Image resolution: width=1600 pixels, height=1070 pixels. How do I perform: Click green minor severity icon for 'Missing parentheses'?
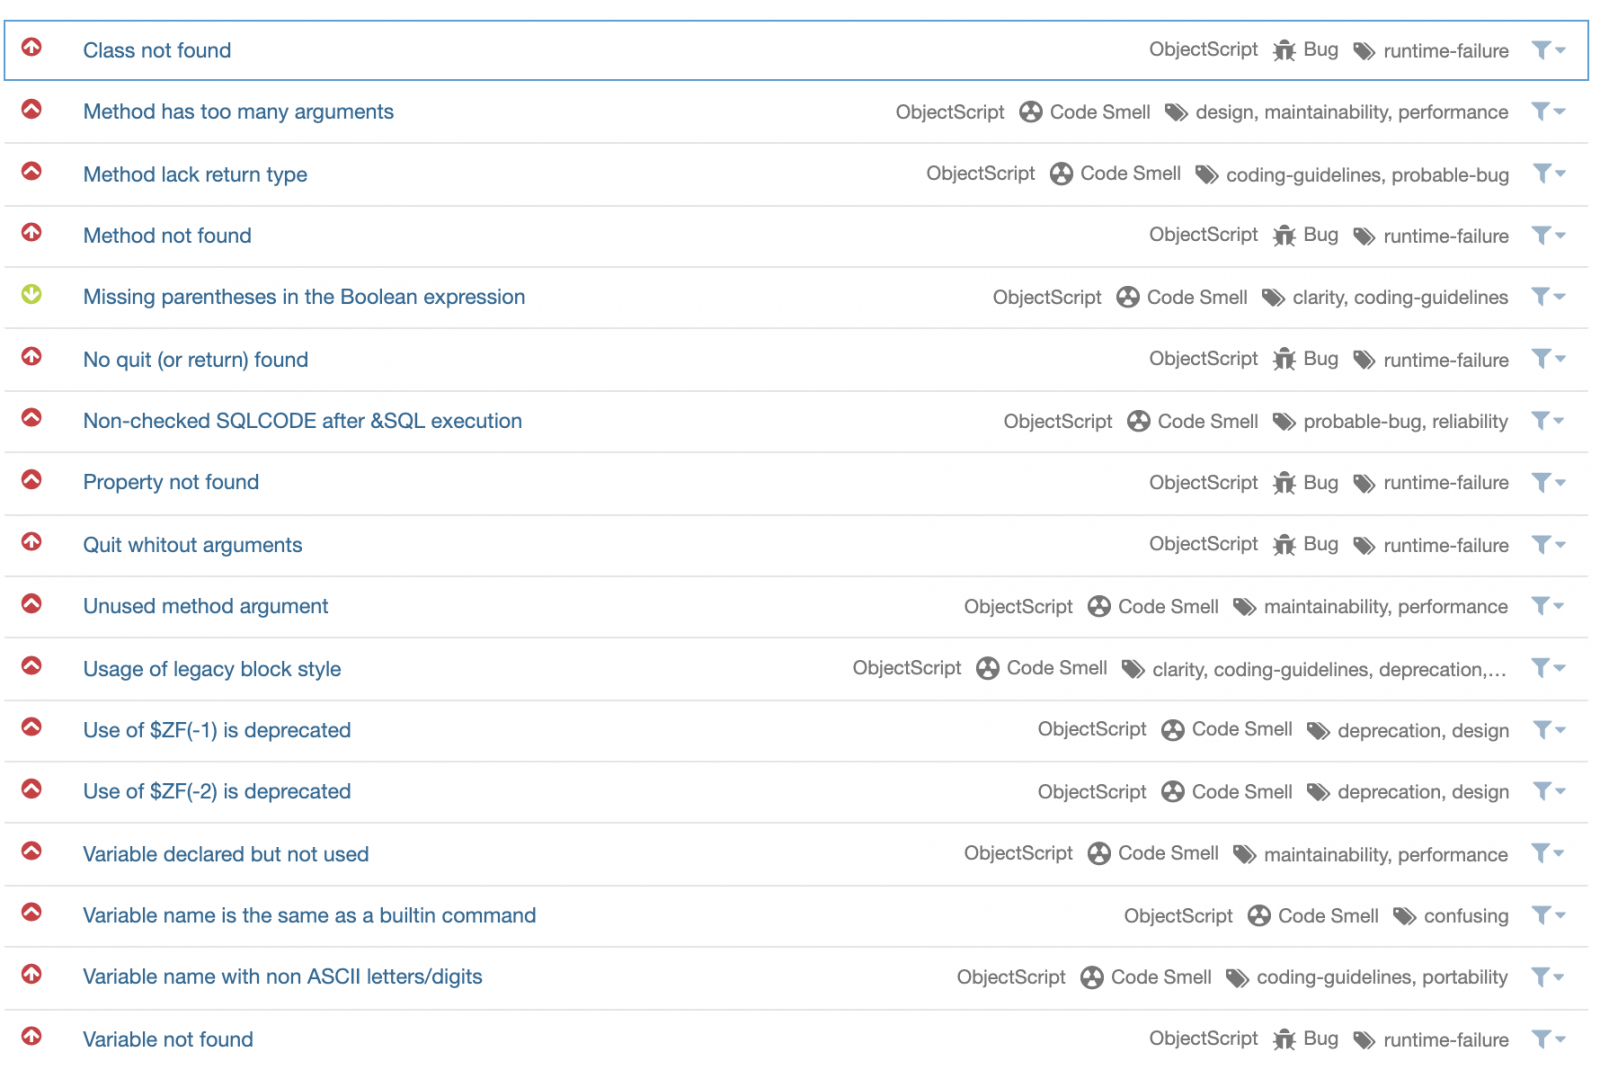pyautogui.click(x=32, y=294)
